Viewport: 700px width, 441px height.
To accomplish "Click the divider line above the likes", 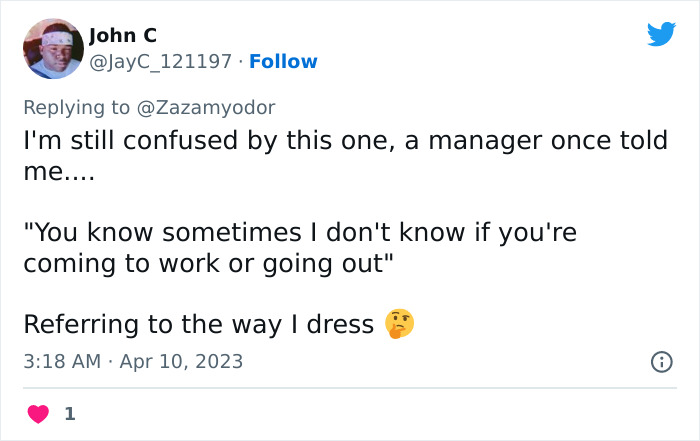I will point(350,388).
